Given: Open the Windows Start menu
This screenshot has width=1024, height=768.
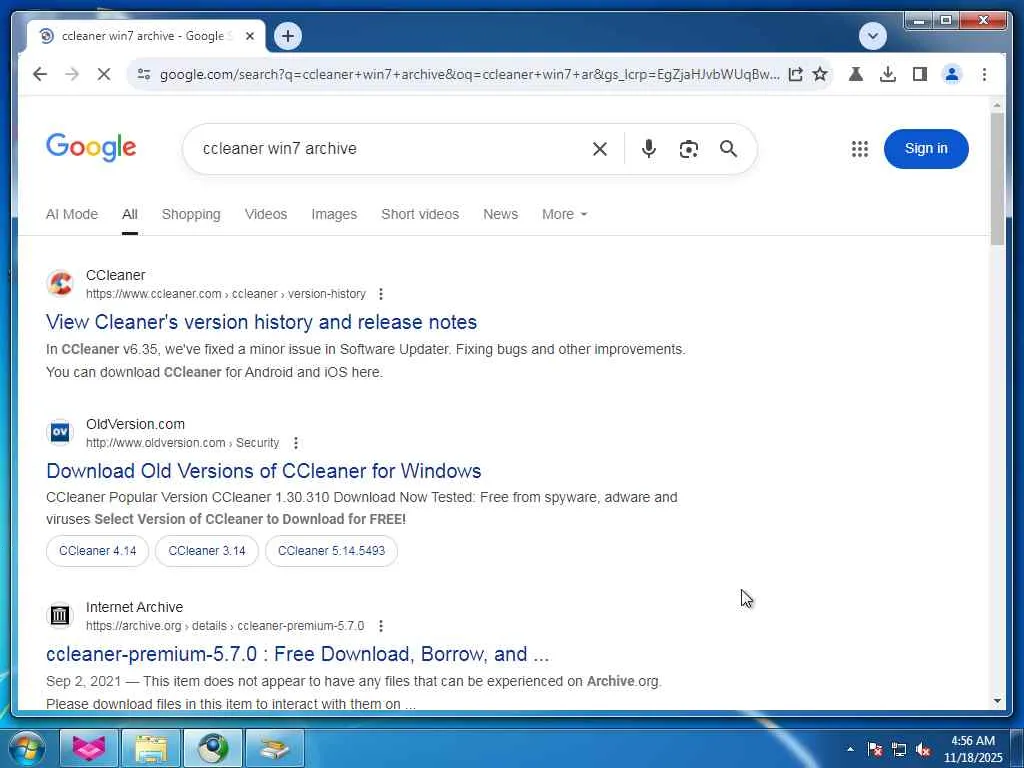Looking at the screenshot, I should 26,748.
